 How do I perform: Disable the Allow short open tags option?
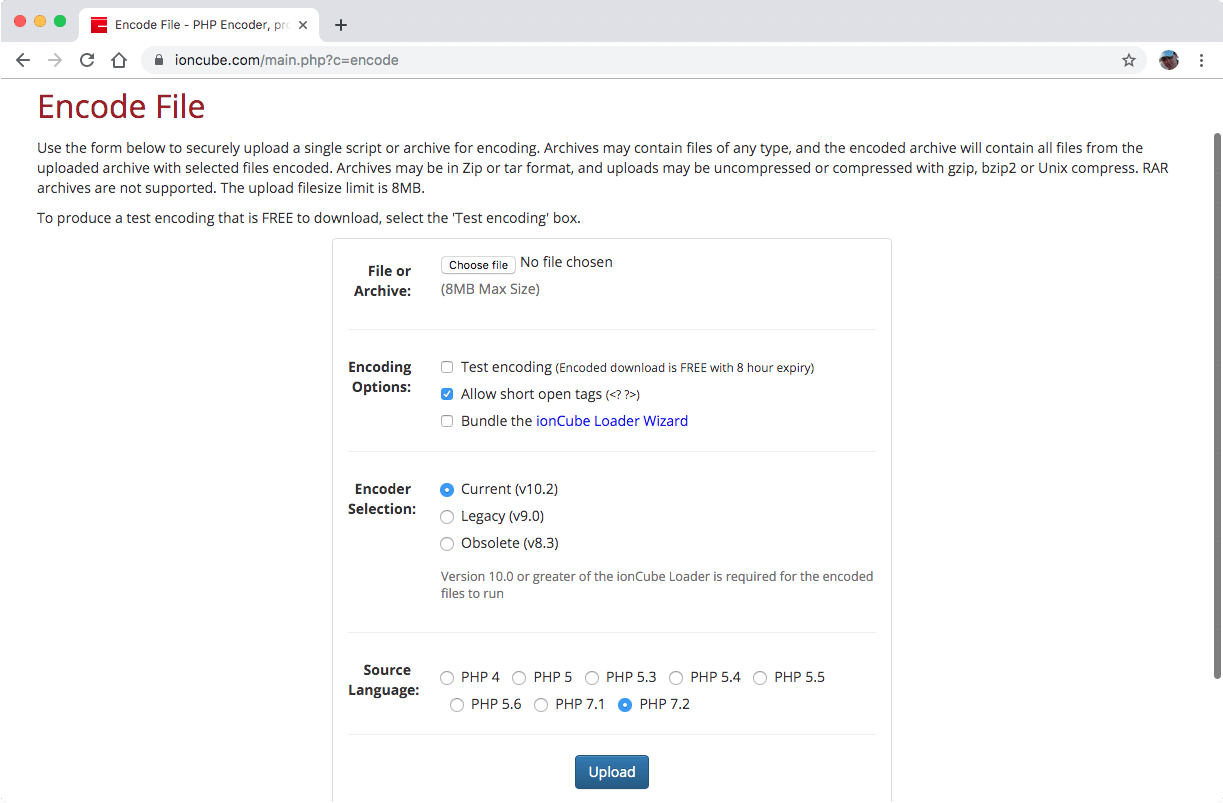pos(446,394)
